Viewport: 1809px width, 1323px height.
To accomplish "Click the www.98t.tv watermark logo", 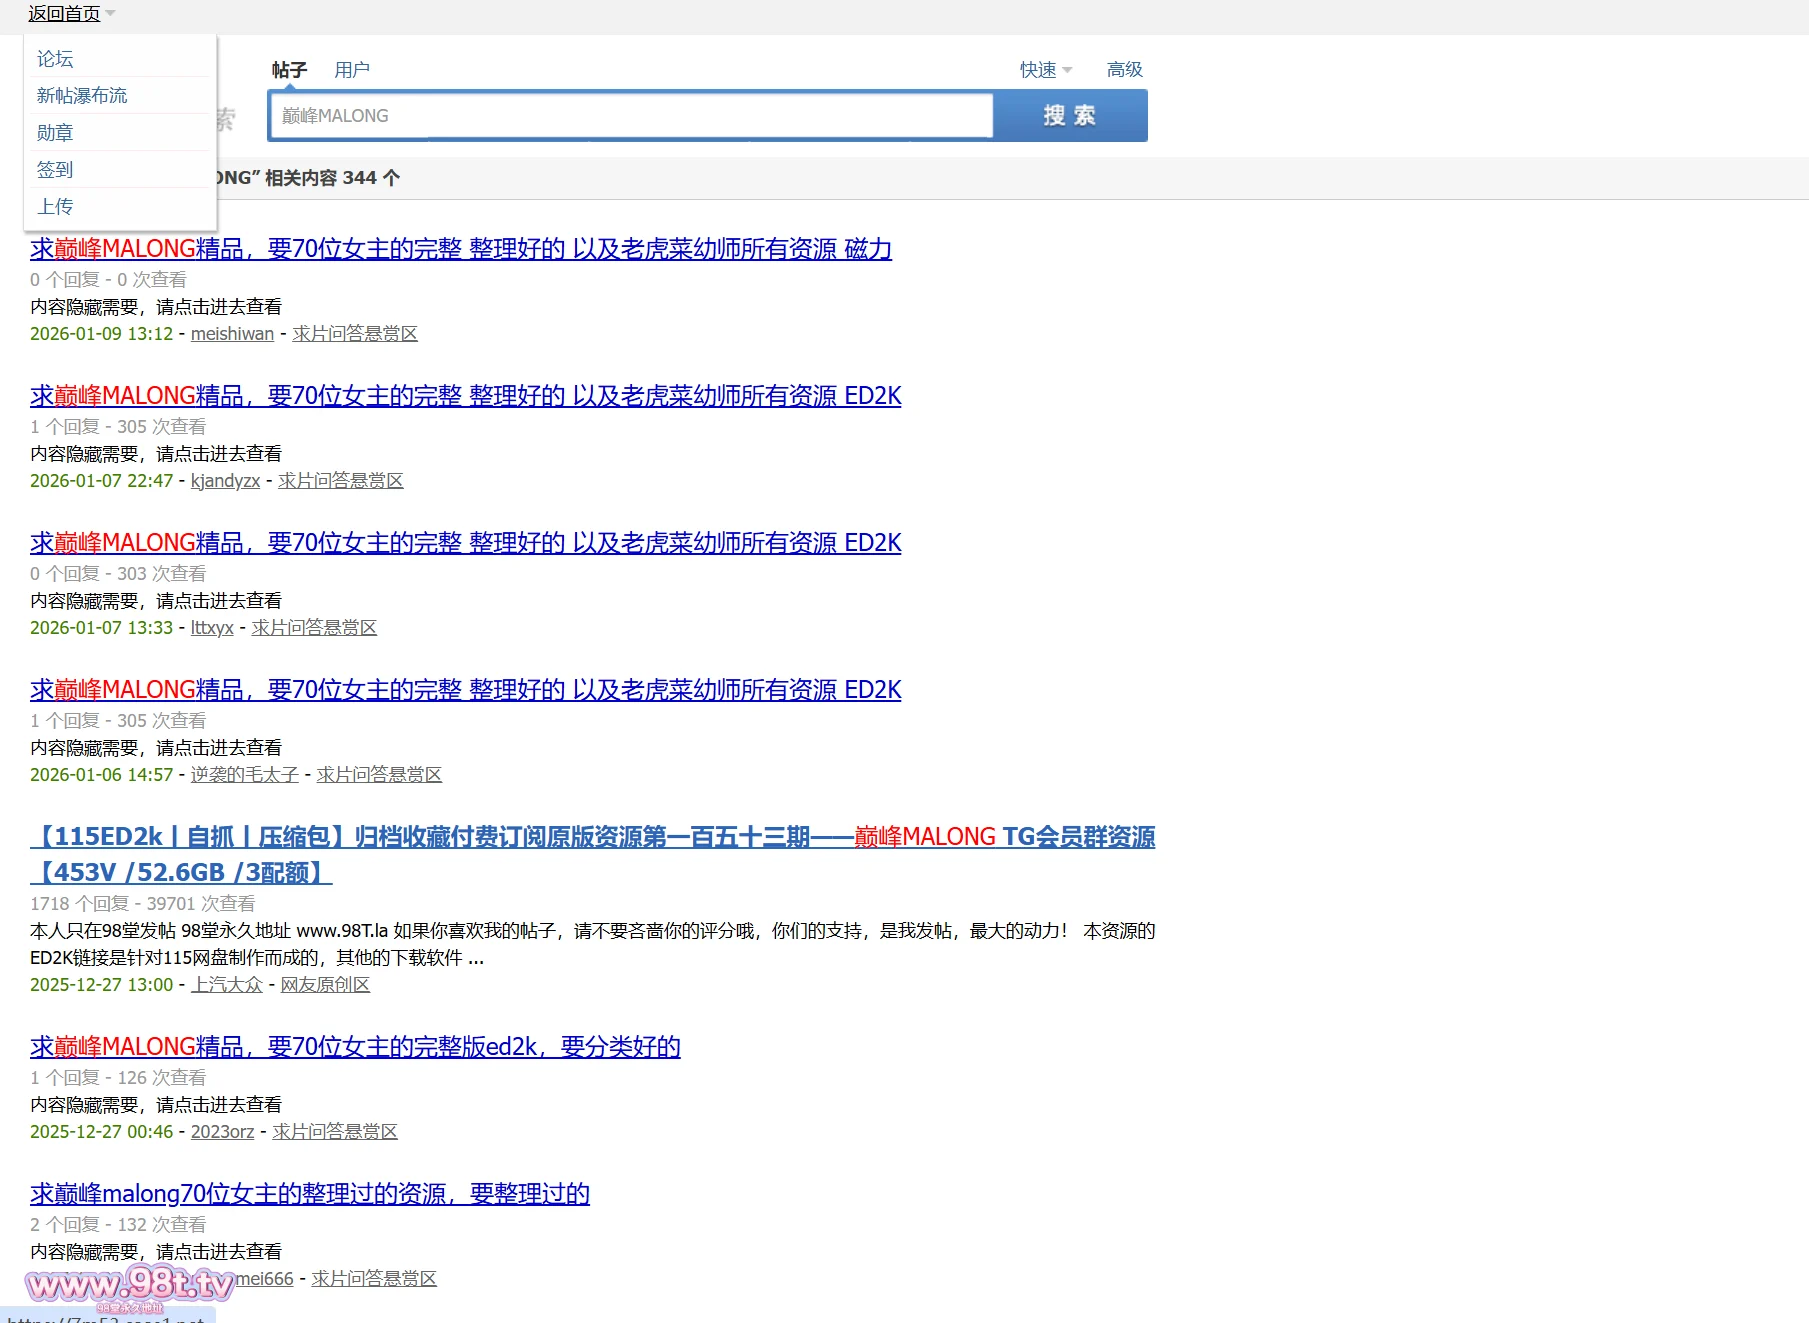I will (x=130, y=1284).
